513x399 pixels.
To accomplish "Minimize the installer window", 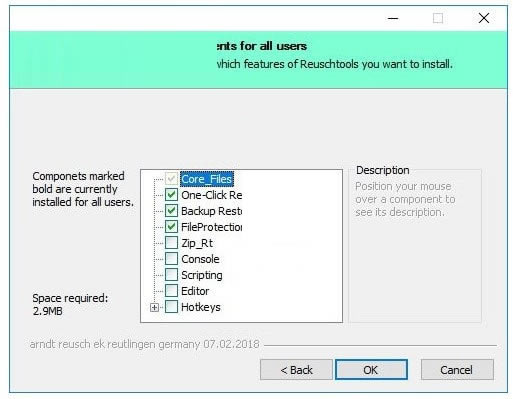I will pyautogui.click(x=393, y=18).
